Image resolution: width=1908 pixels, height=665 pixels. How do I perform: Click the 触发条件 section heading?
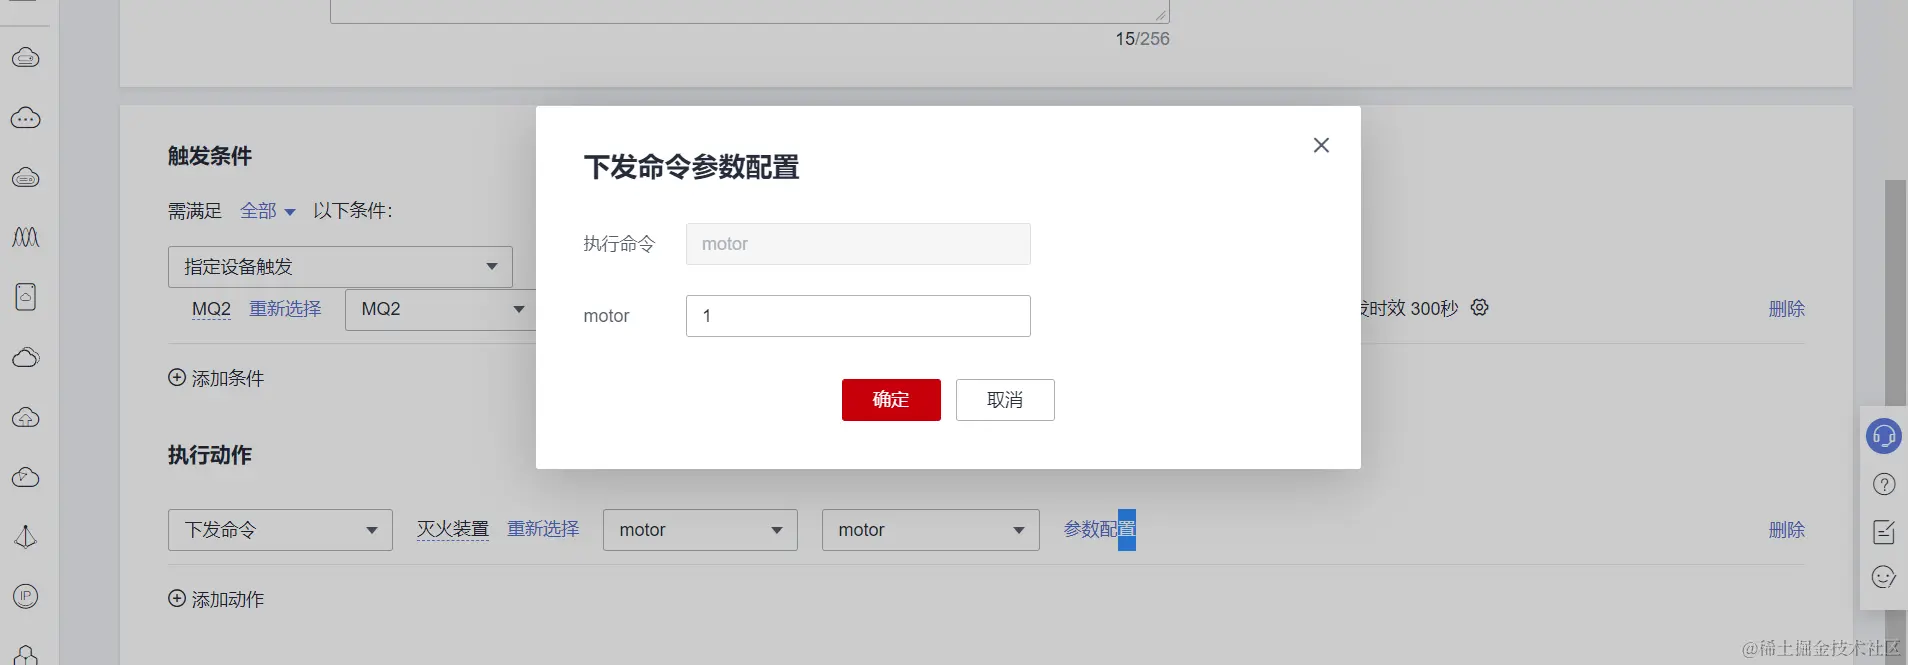coord(210,156)
